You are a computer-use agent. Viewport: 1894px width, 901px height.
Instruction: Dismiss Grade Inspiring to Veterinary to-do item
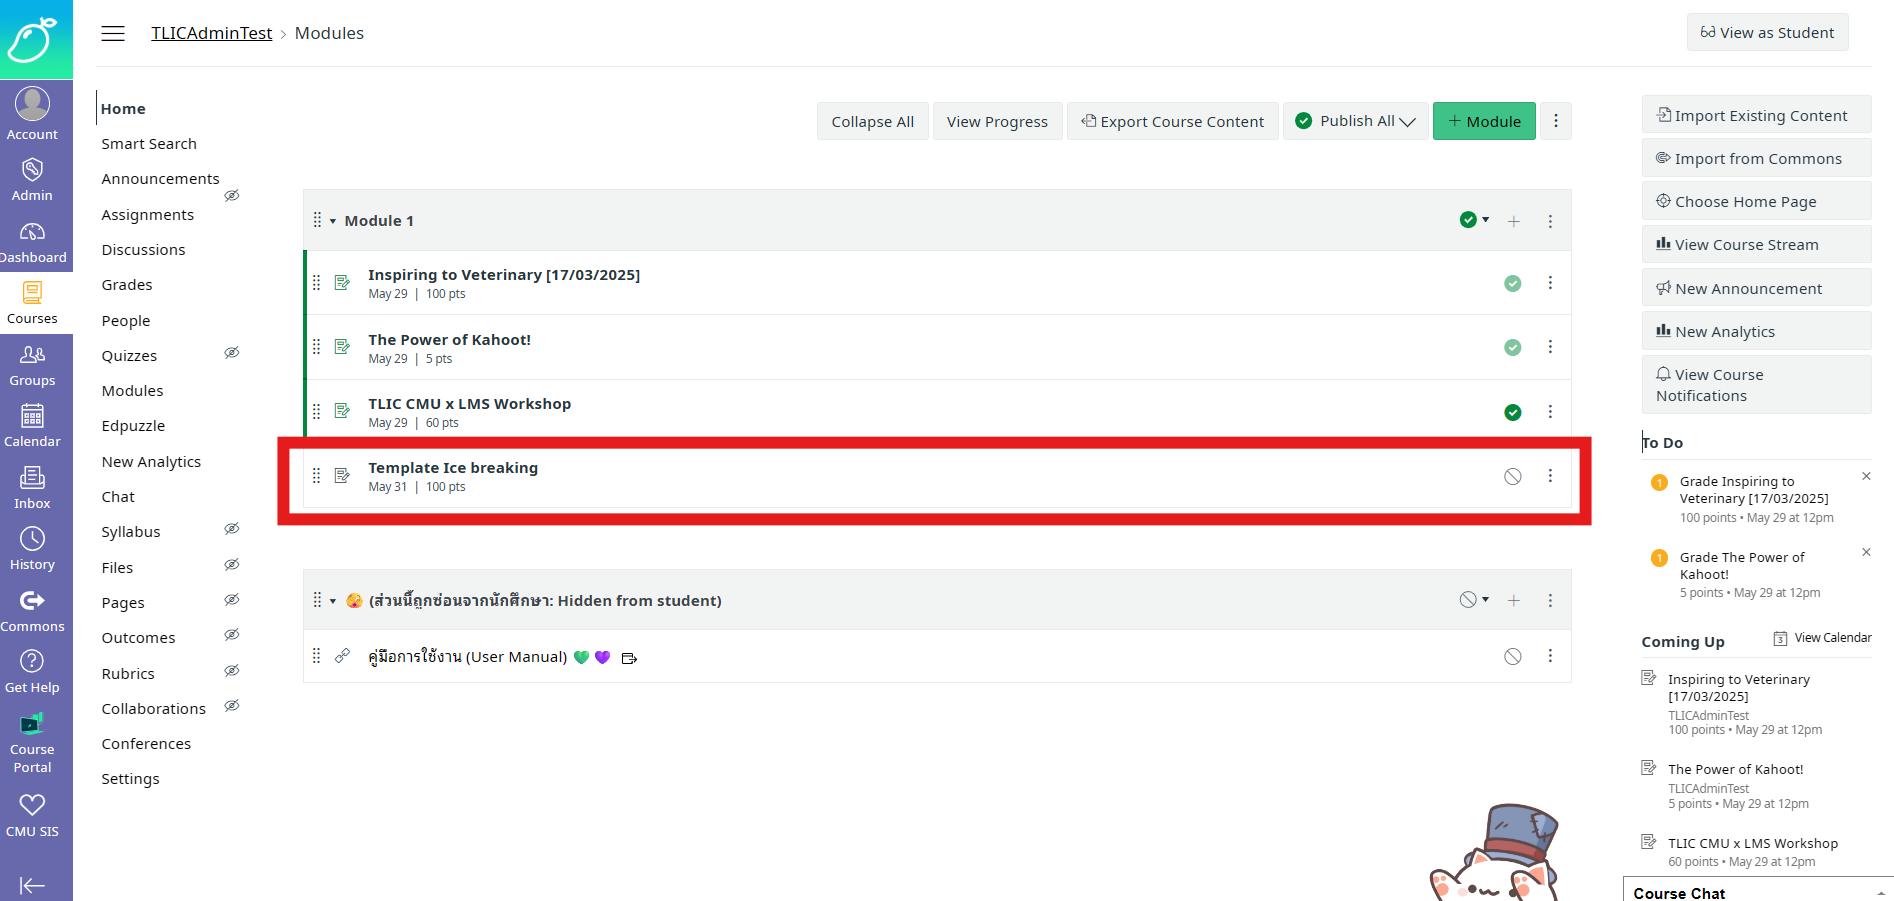1866,477
